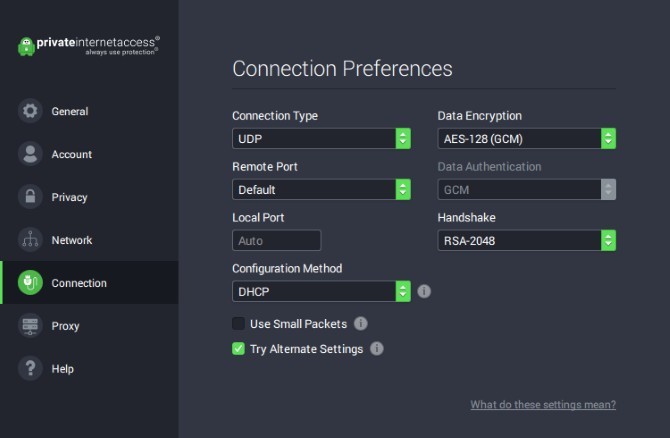
Task: Open the Connection Type UDP dropdown
Action: pos(321,138)
